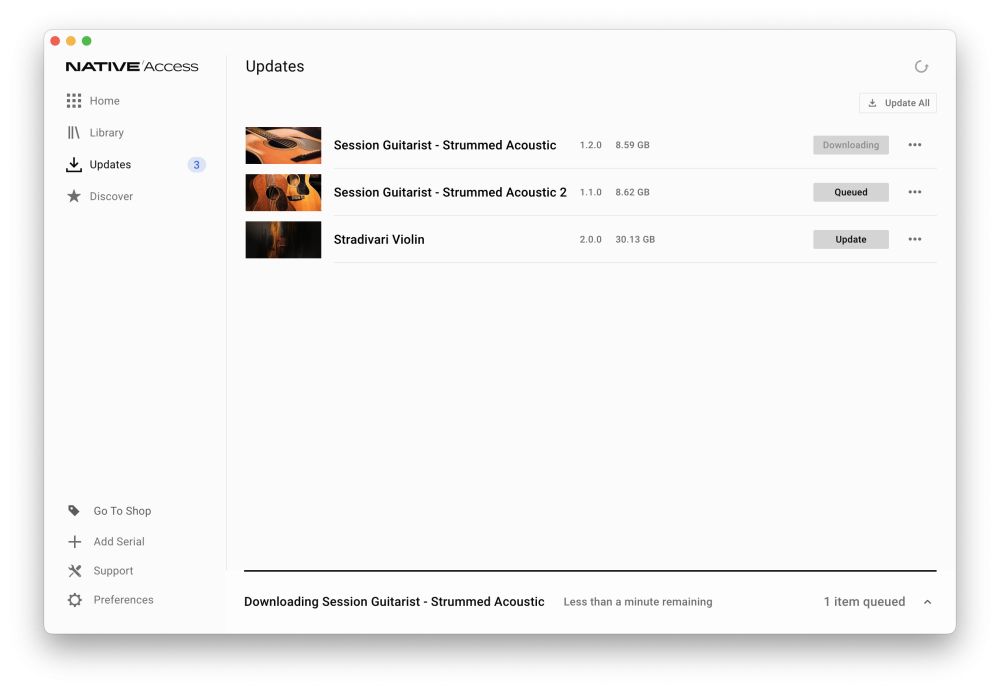Open the Home grid icon in sidebar
This screenshot has width=1000, height=692.
click(x=74, y=101)
